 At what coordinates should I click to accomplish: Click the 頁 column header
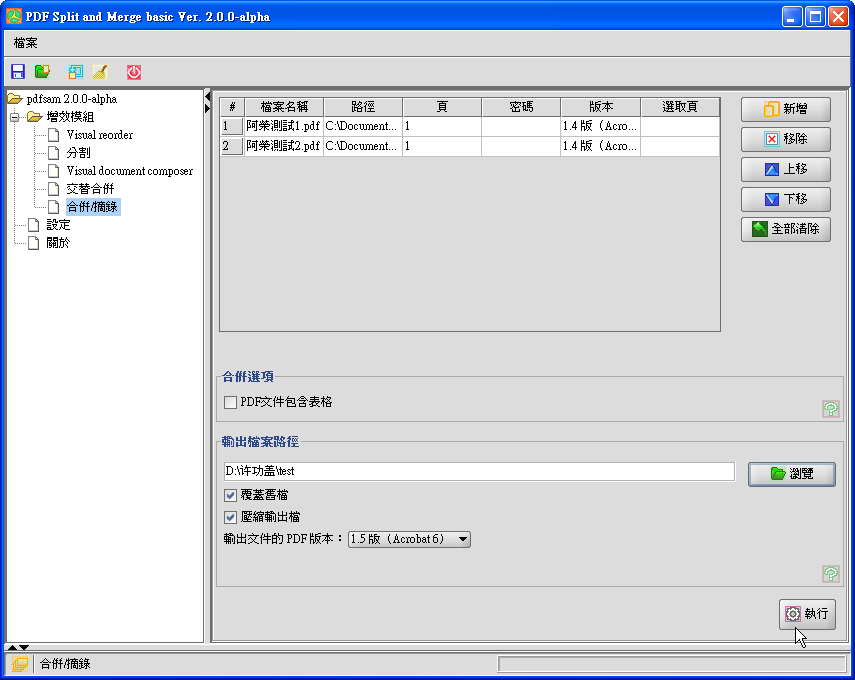[442, 107]
